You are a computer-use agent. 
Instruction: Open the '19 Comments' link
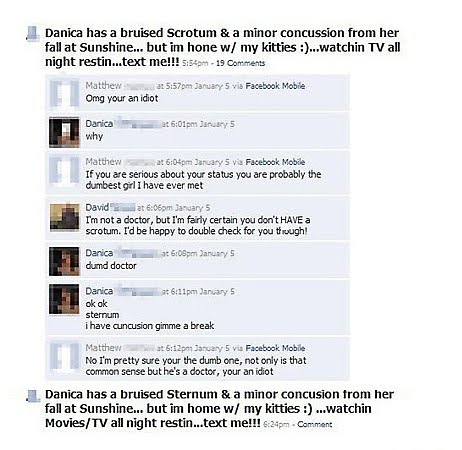[x=240, y=63]
